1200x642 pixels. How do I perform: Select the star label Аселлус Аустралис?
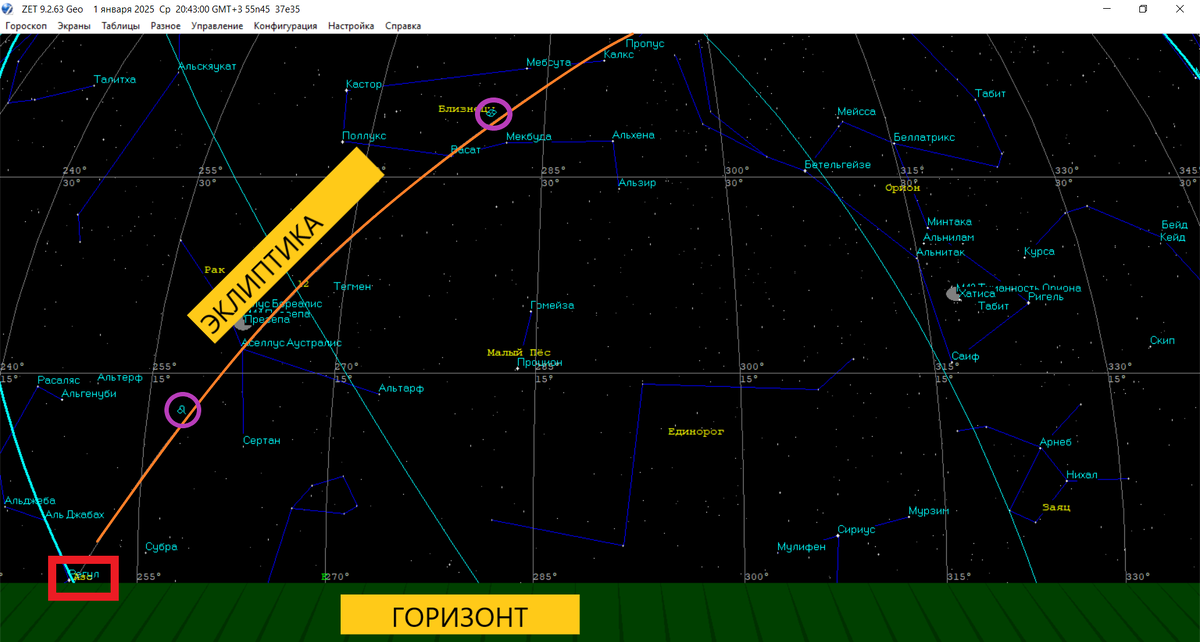point(291,342)
